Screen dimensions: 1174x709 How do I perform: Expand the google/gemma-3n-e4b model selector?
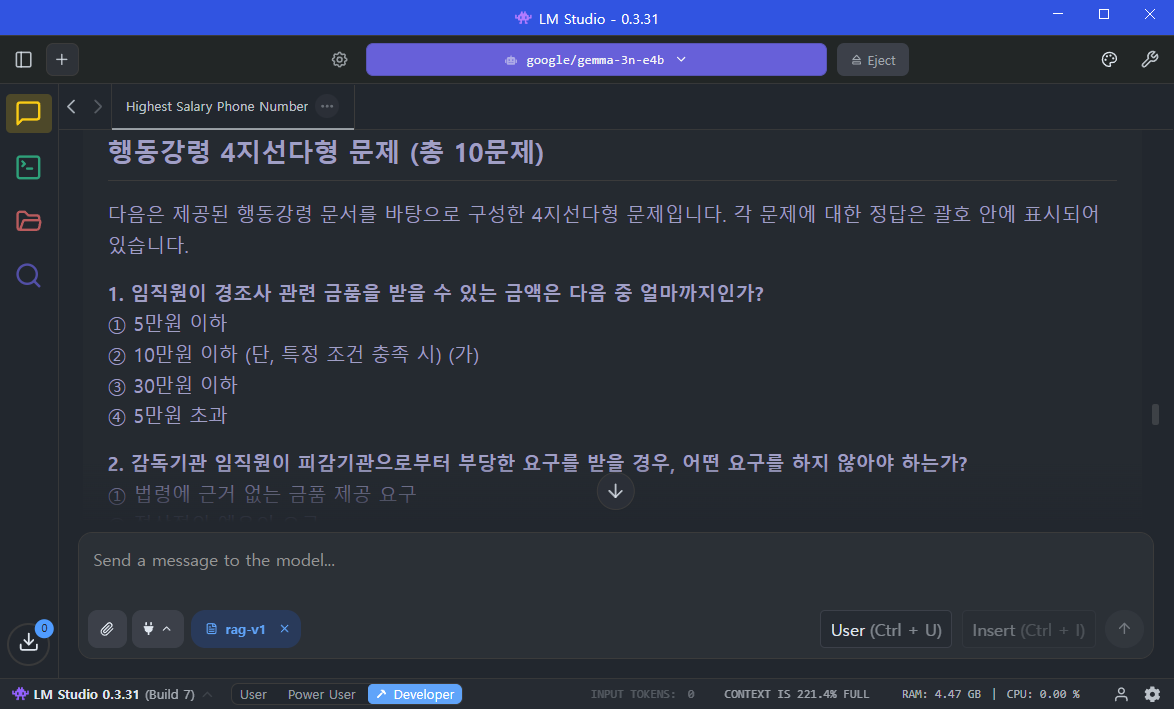(596, 60)
